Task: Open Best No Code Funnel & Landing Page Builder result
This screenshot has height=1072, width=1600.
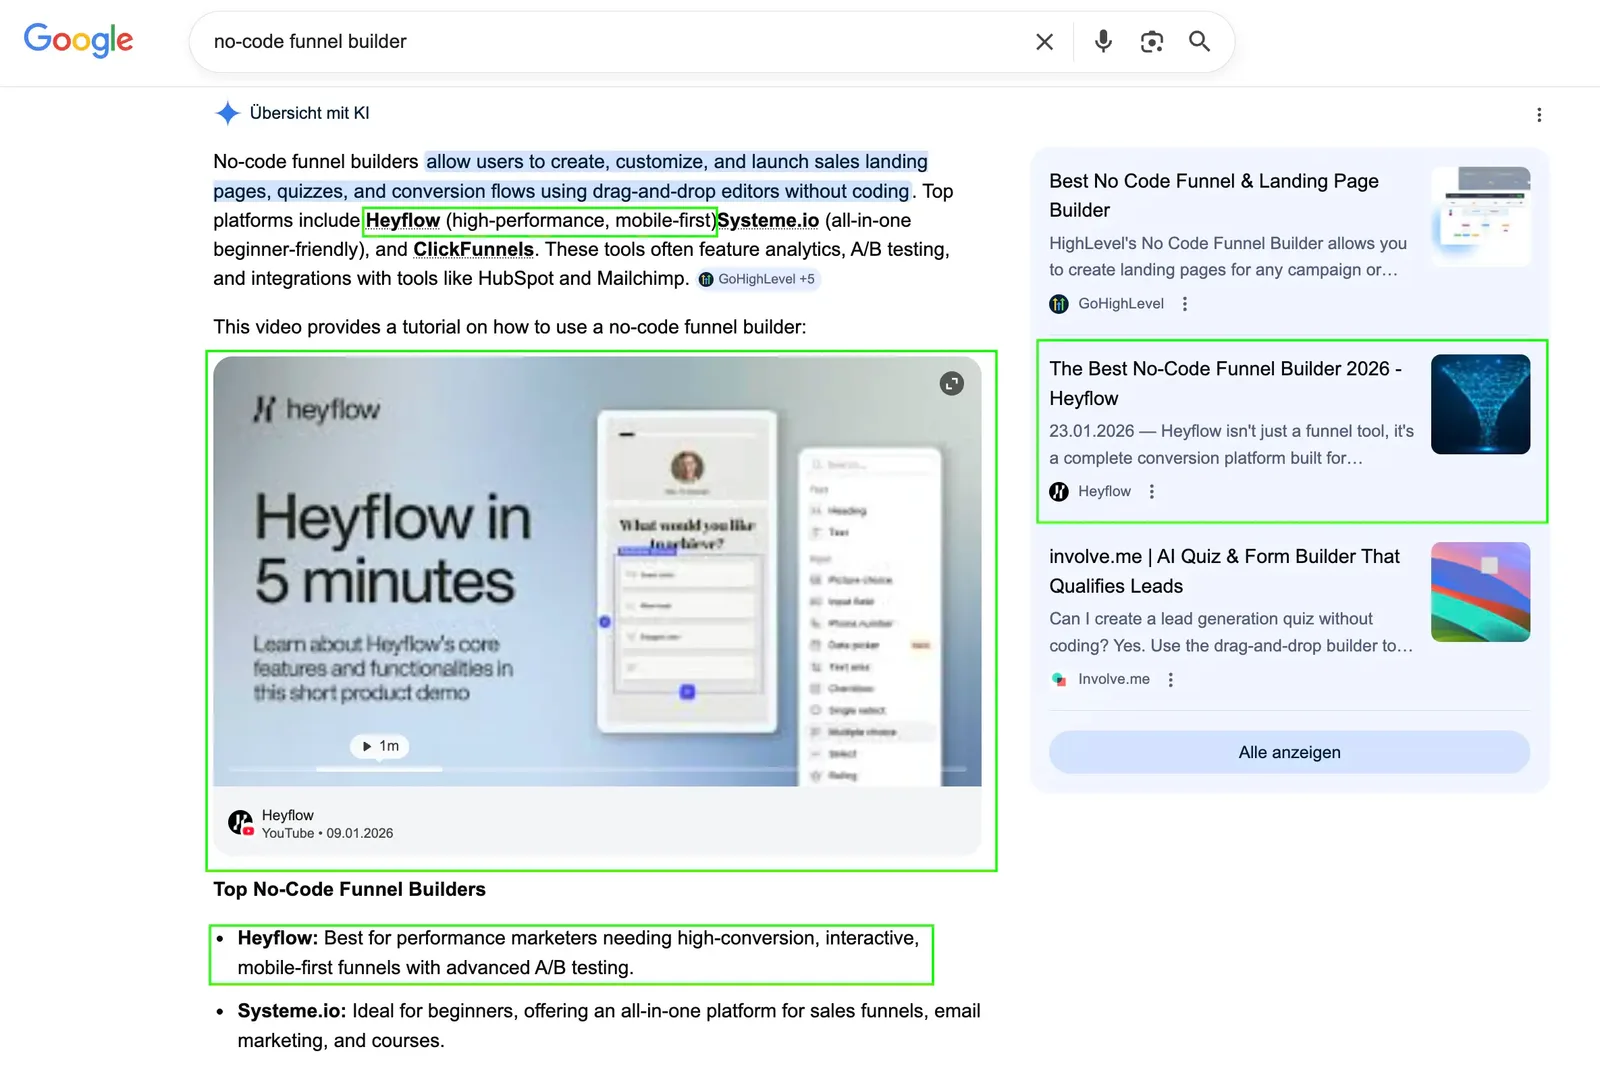Action: point(1214,195)
